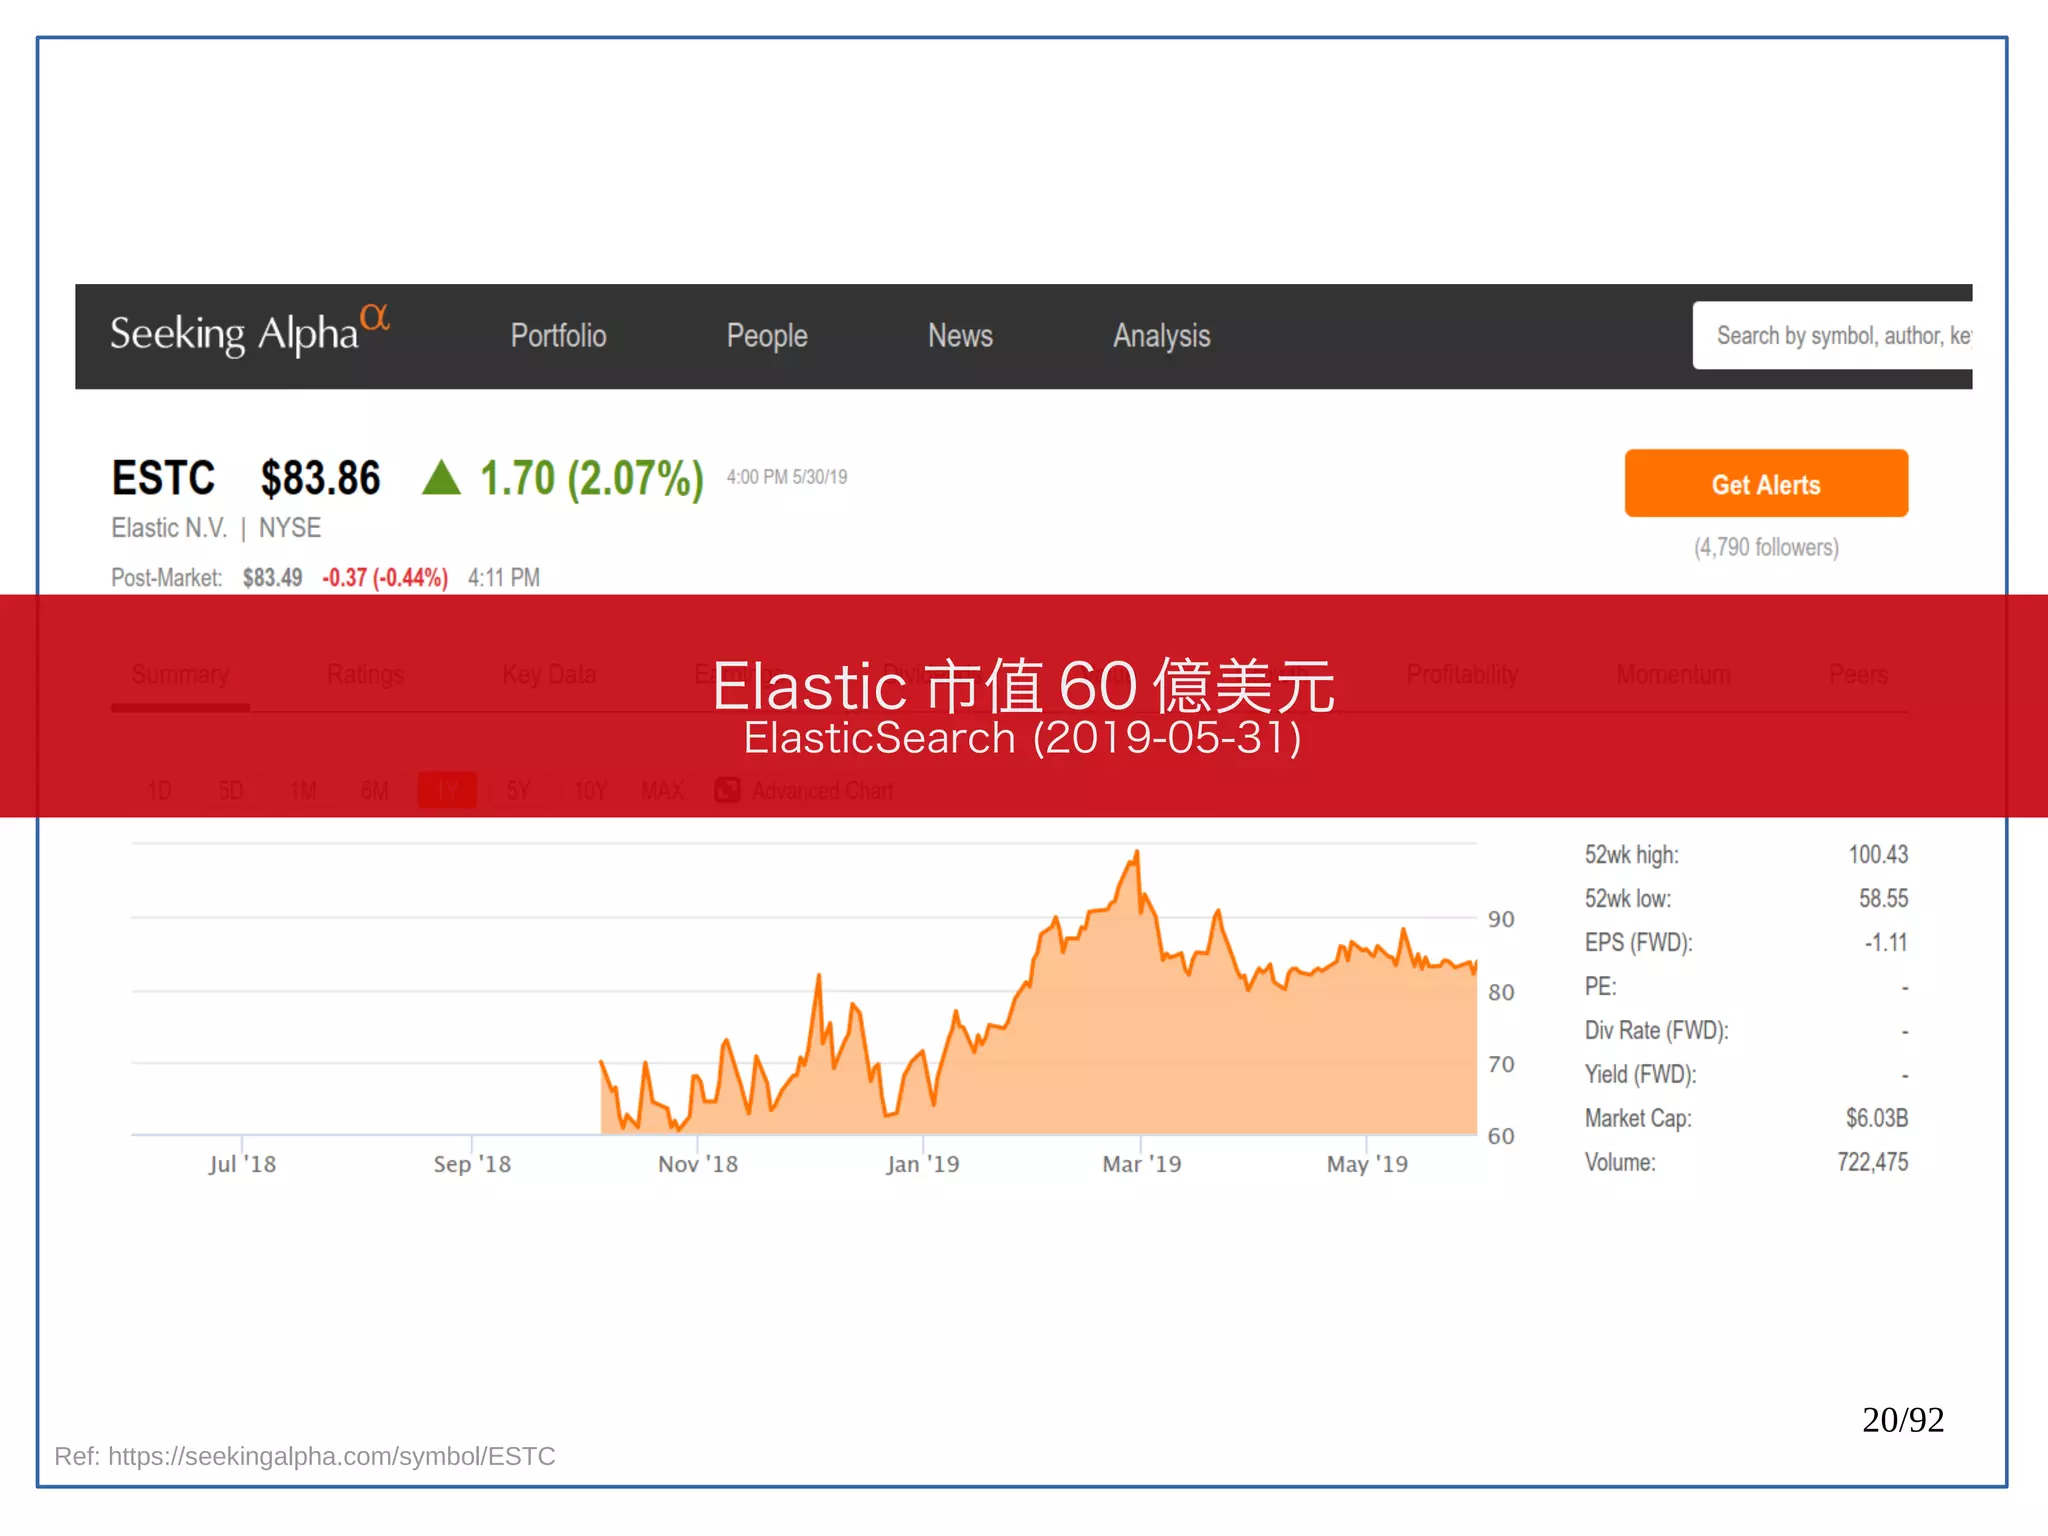The width and height of the screenshot is (2048, 1536).
Task: Open the News menu
Action: 960,336
